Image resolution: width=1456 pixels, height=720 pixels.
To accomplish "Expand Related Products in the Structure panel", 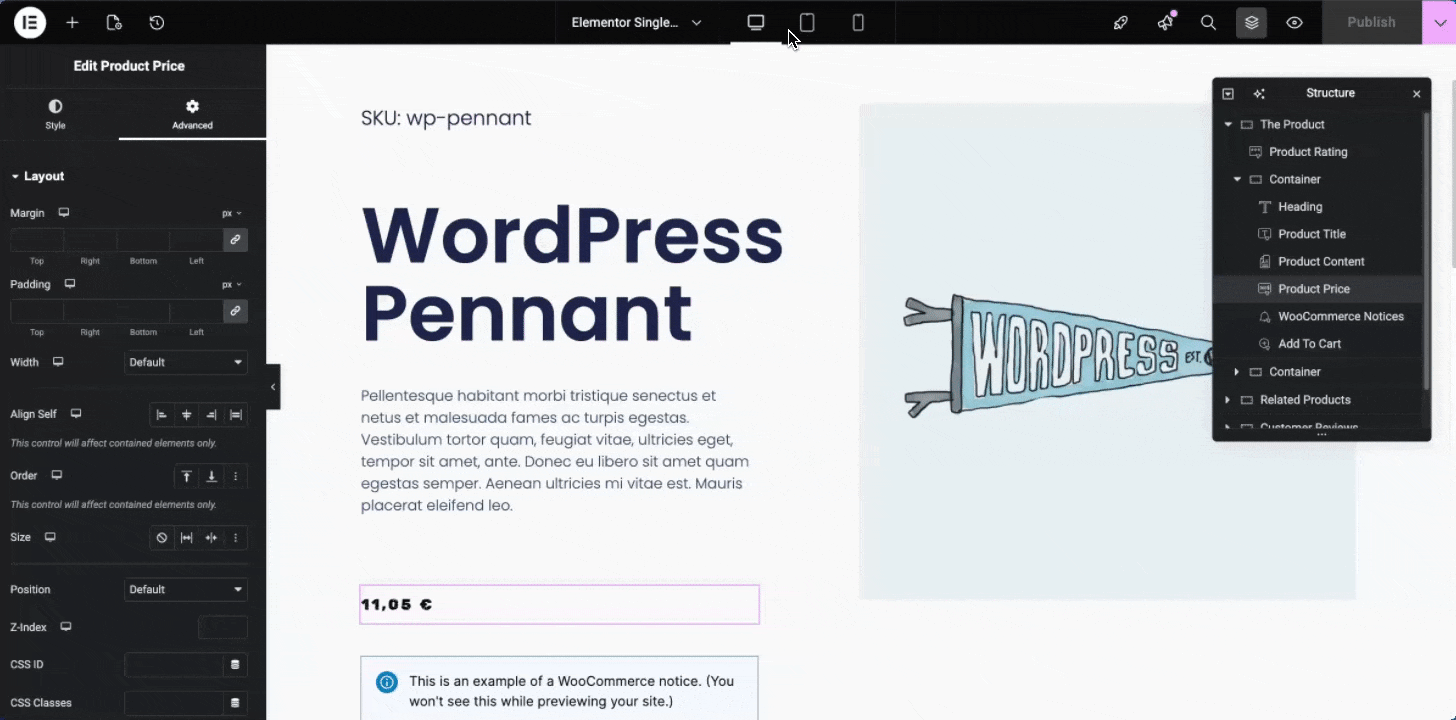I will pos(1227,399).
